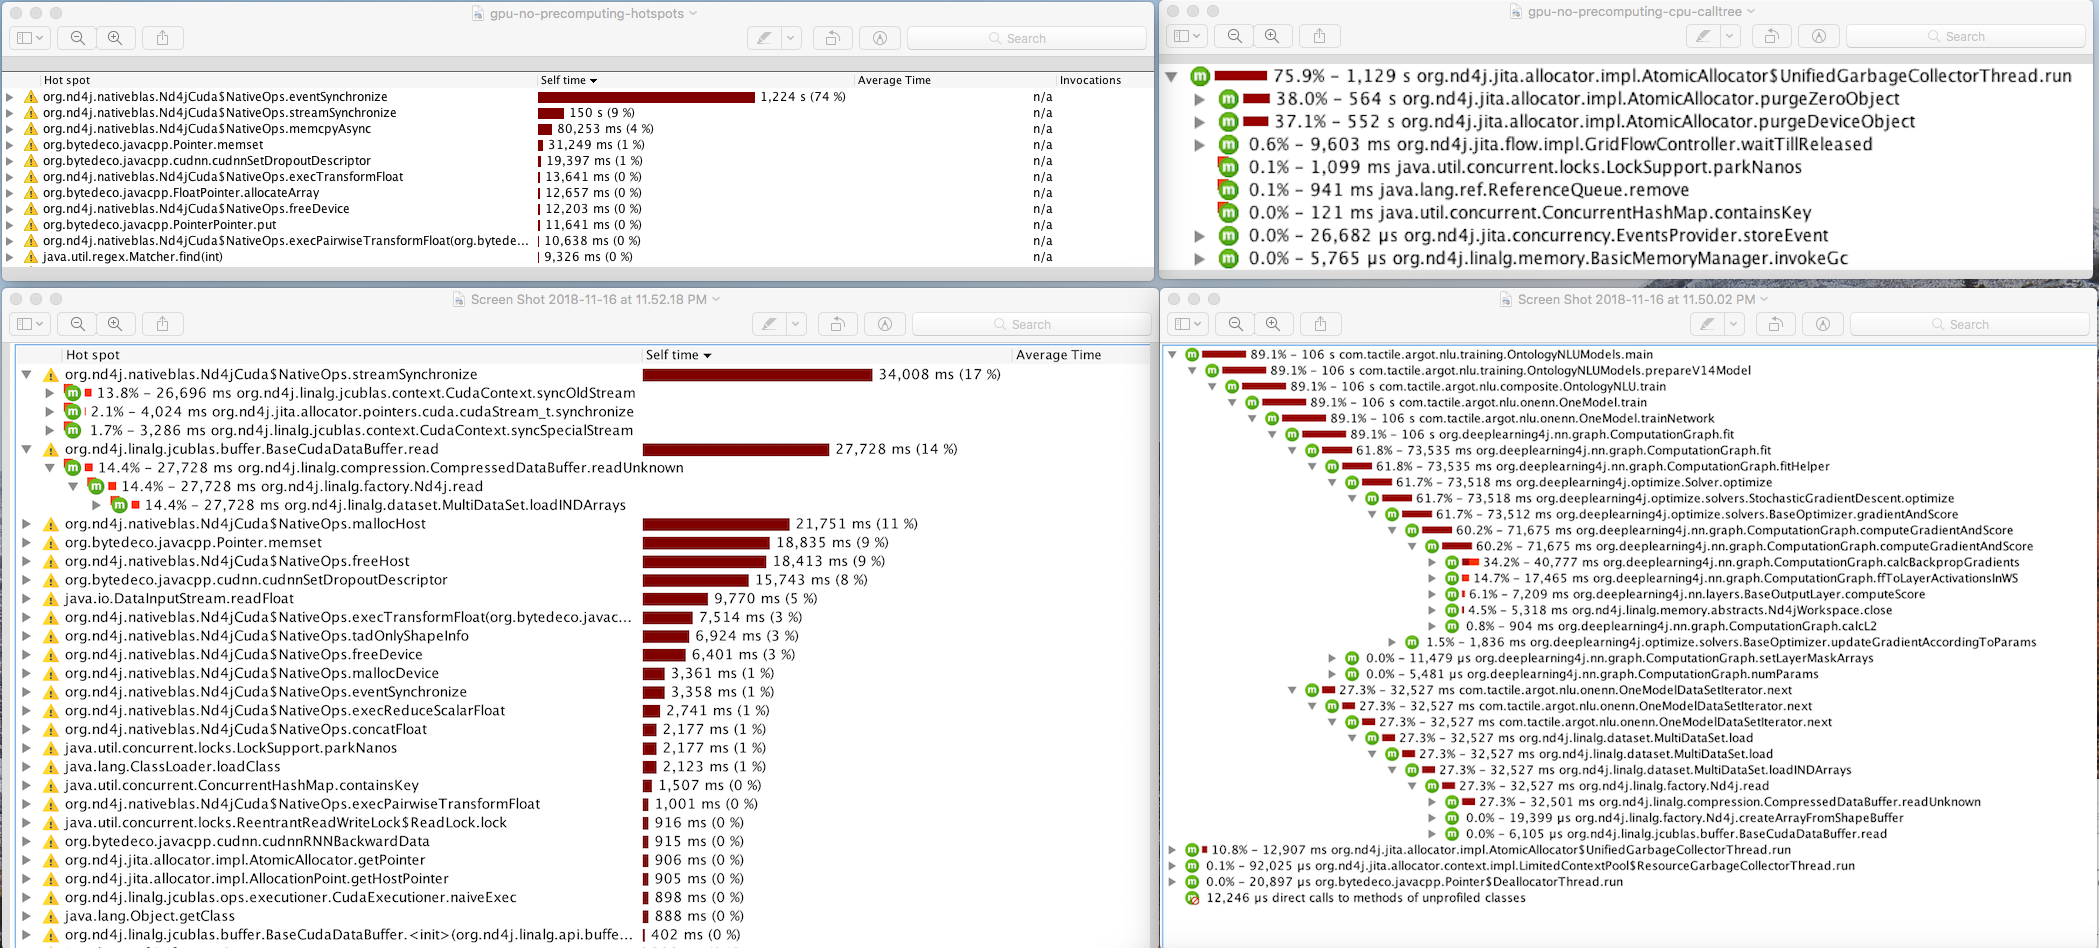Rotate the calltree screenshot
2099x948 pixels.
(x=1771, y=35)
